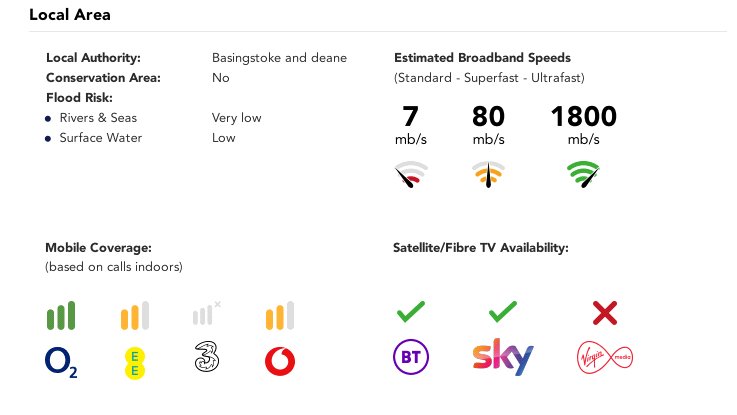Screen dimensions: 737x415
Task: Click the orange superfast speed gauge
Action: (488, 174)
